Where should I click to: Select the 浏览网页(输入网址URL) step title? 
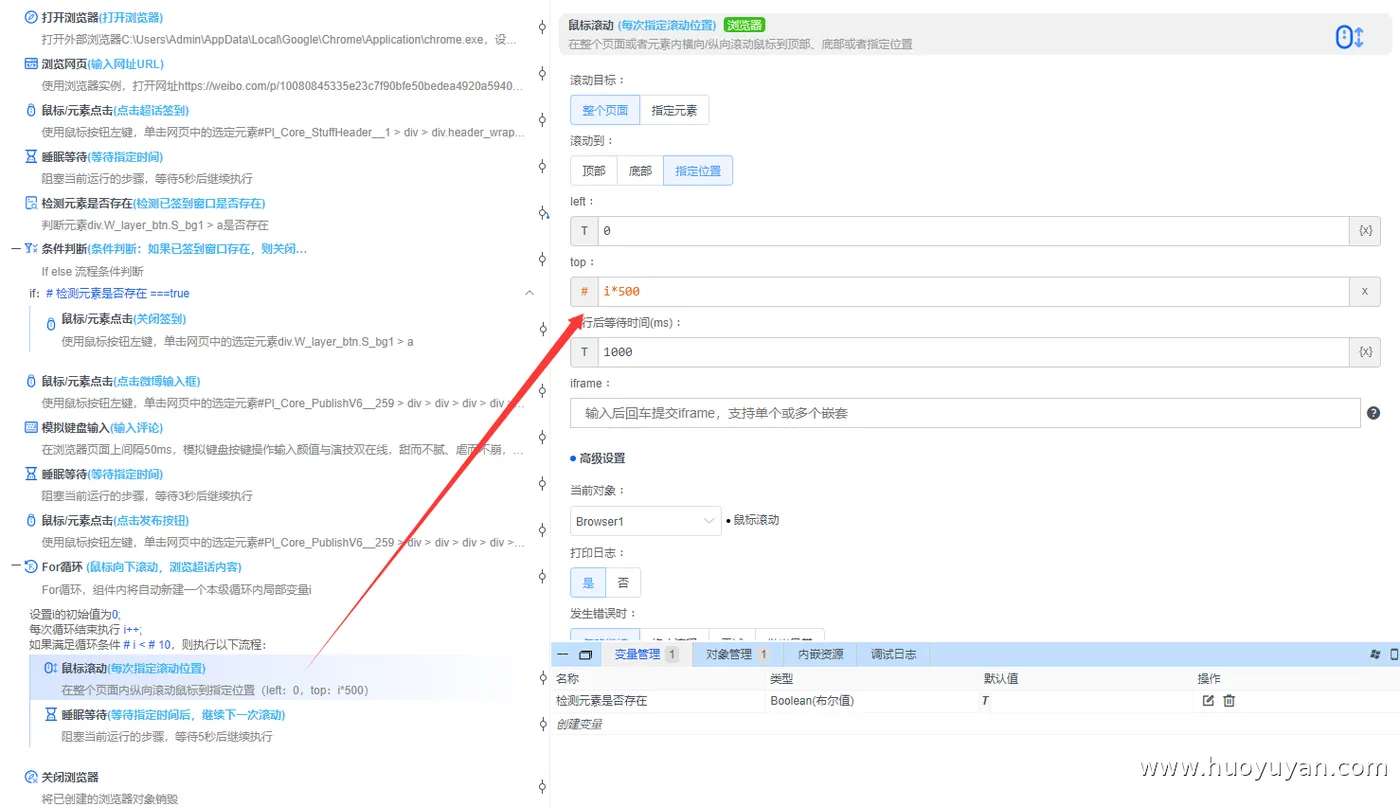click(102, 64)
